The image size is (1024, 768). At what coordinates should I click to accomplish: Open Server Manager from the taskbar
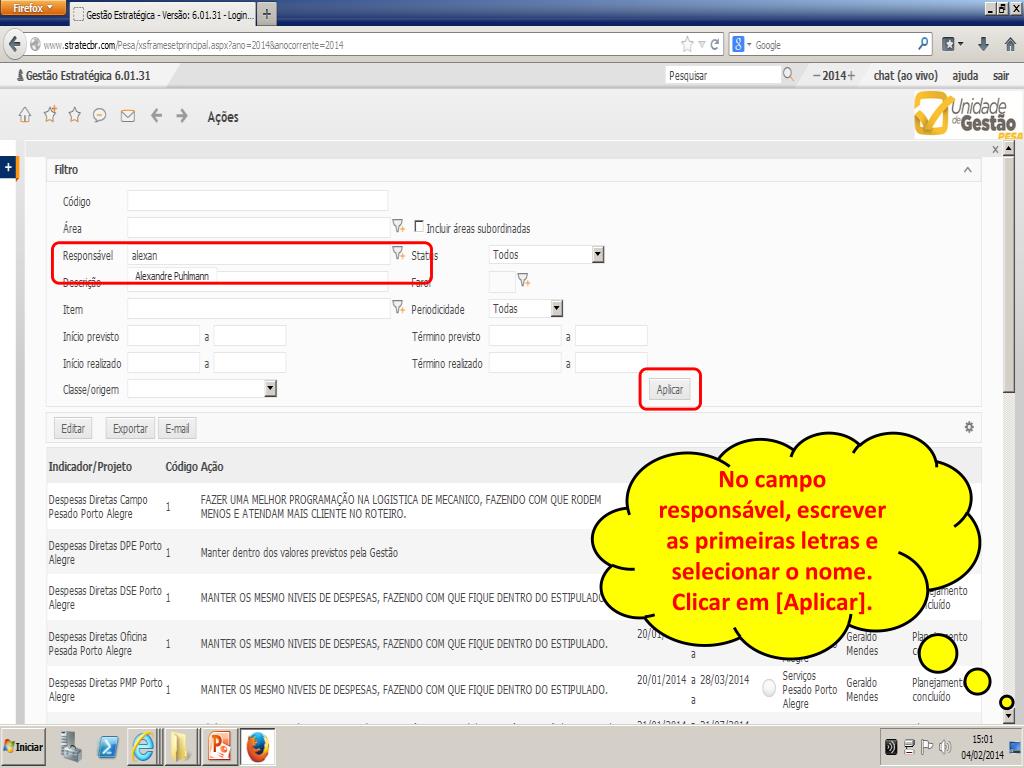point(71,746)
